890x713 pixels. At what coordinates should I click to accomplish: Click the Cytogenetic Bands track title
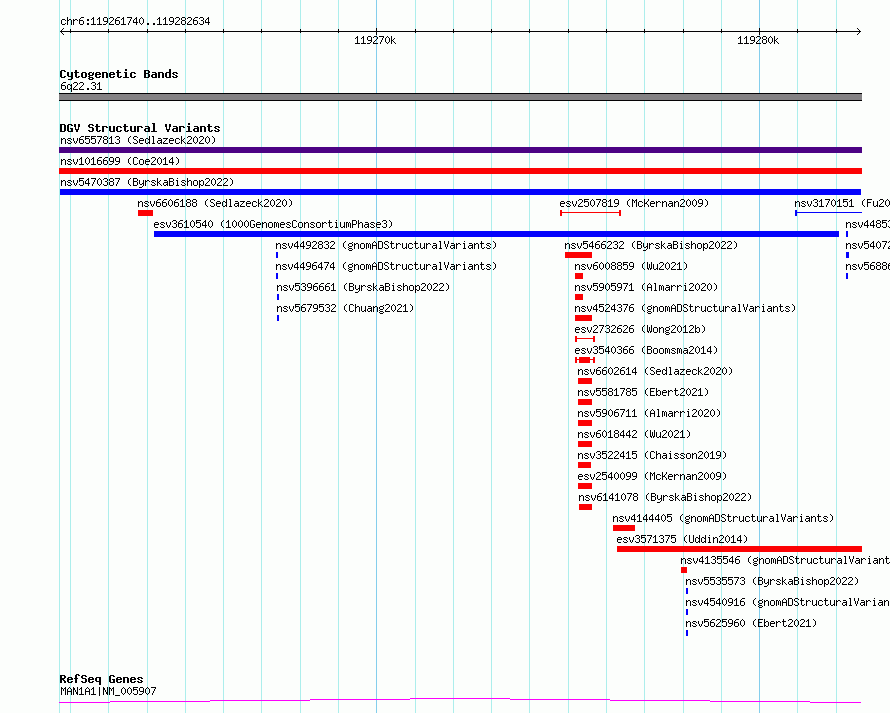coord(119,74)
